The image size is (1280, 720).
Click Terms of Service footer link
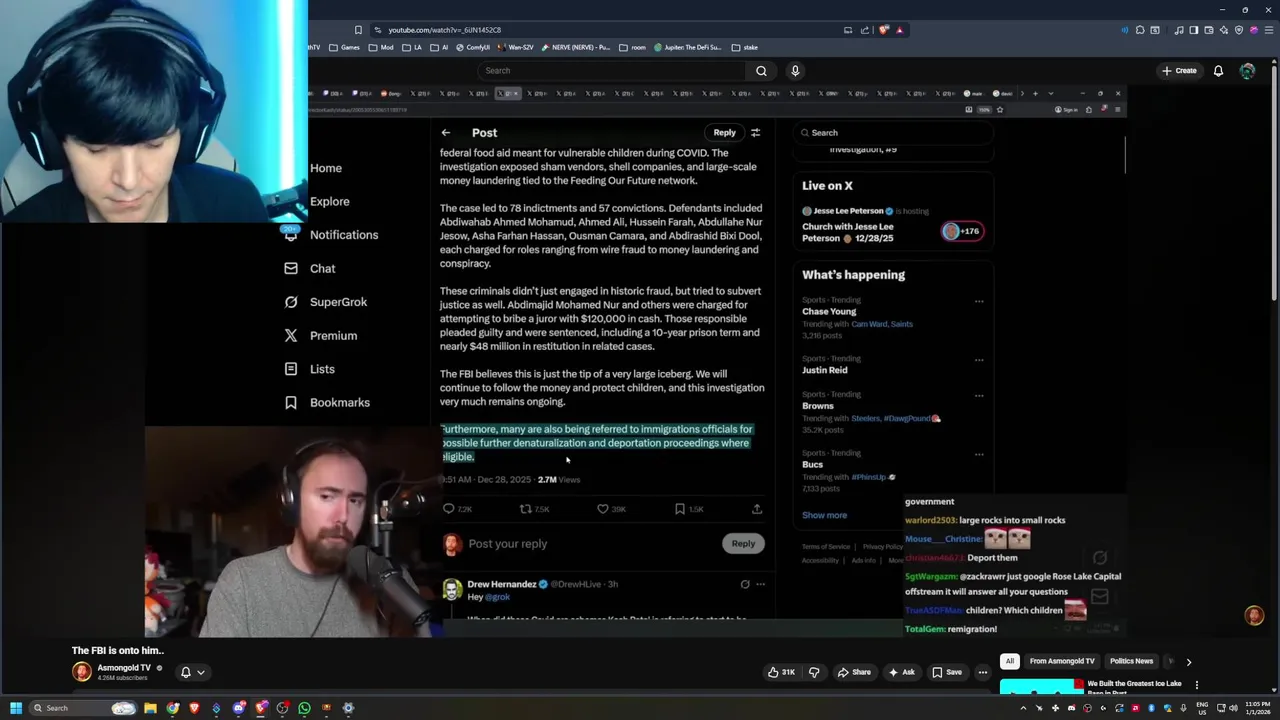tap(826, 547)
